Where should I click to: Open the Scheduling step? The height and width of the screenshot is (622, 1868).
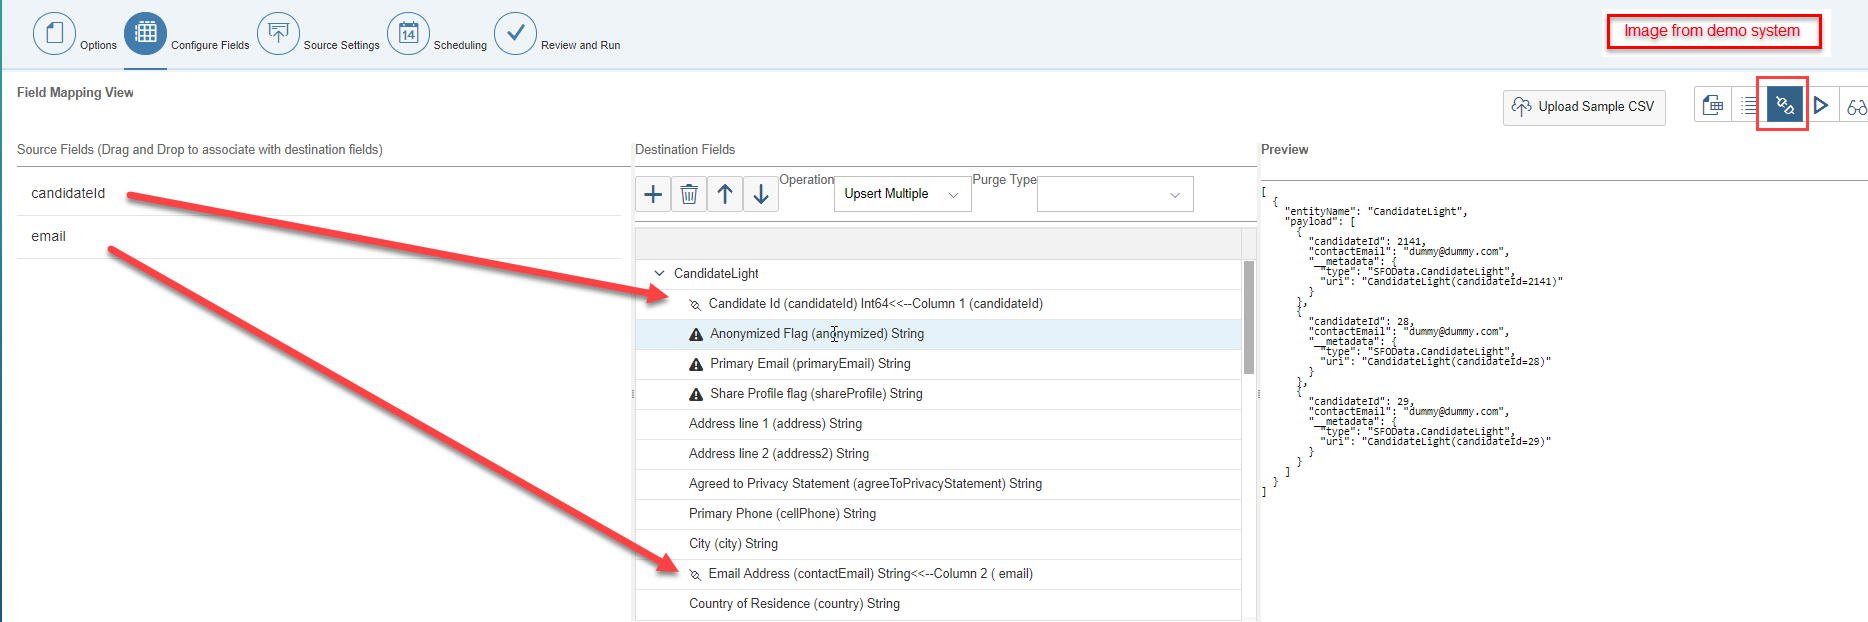pyautogui.click(x=408, y=33)
